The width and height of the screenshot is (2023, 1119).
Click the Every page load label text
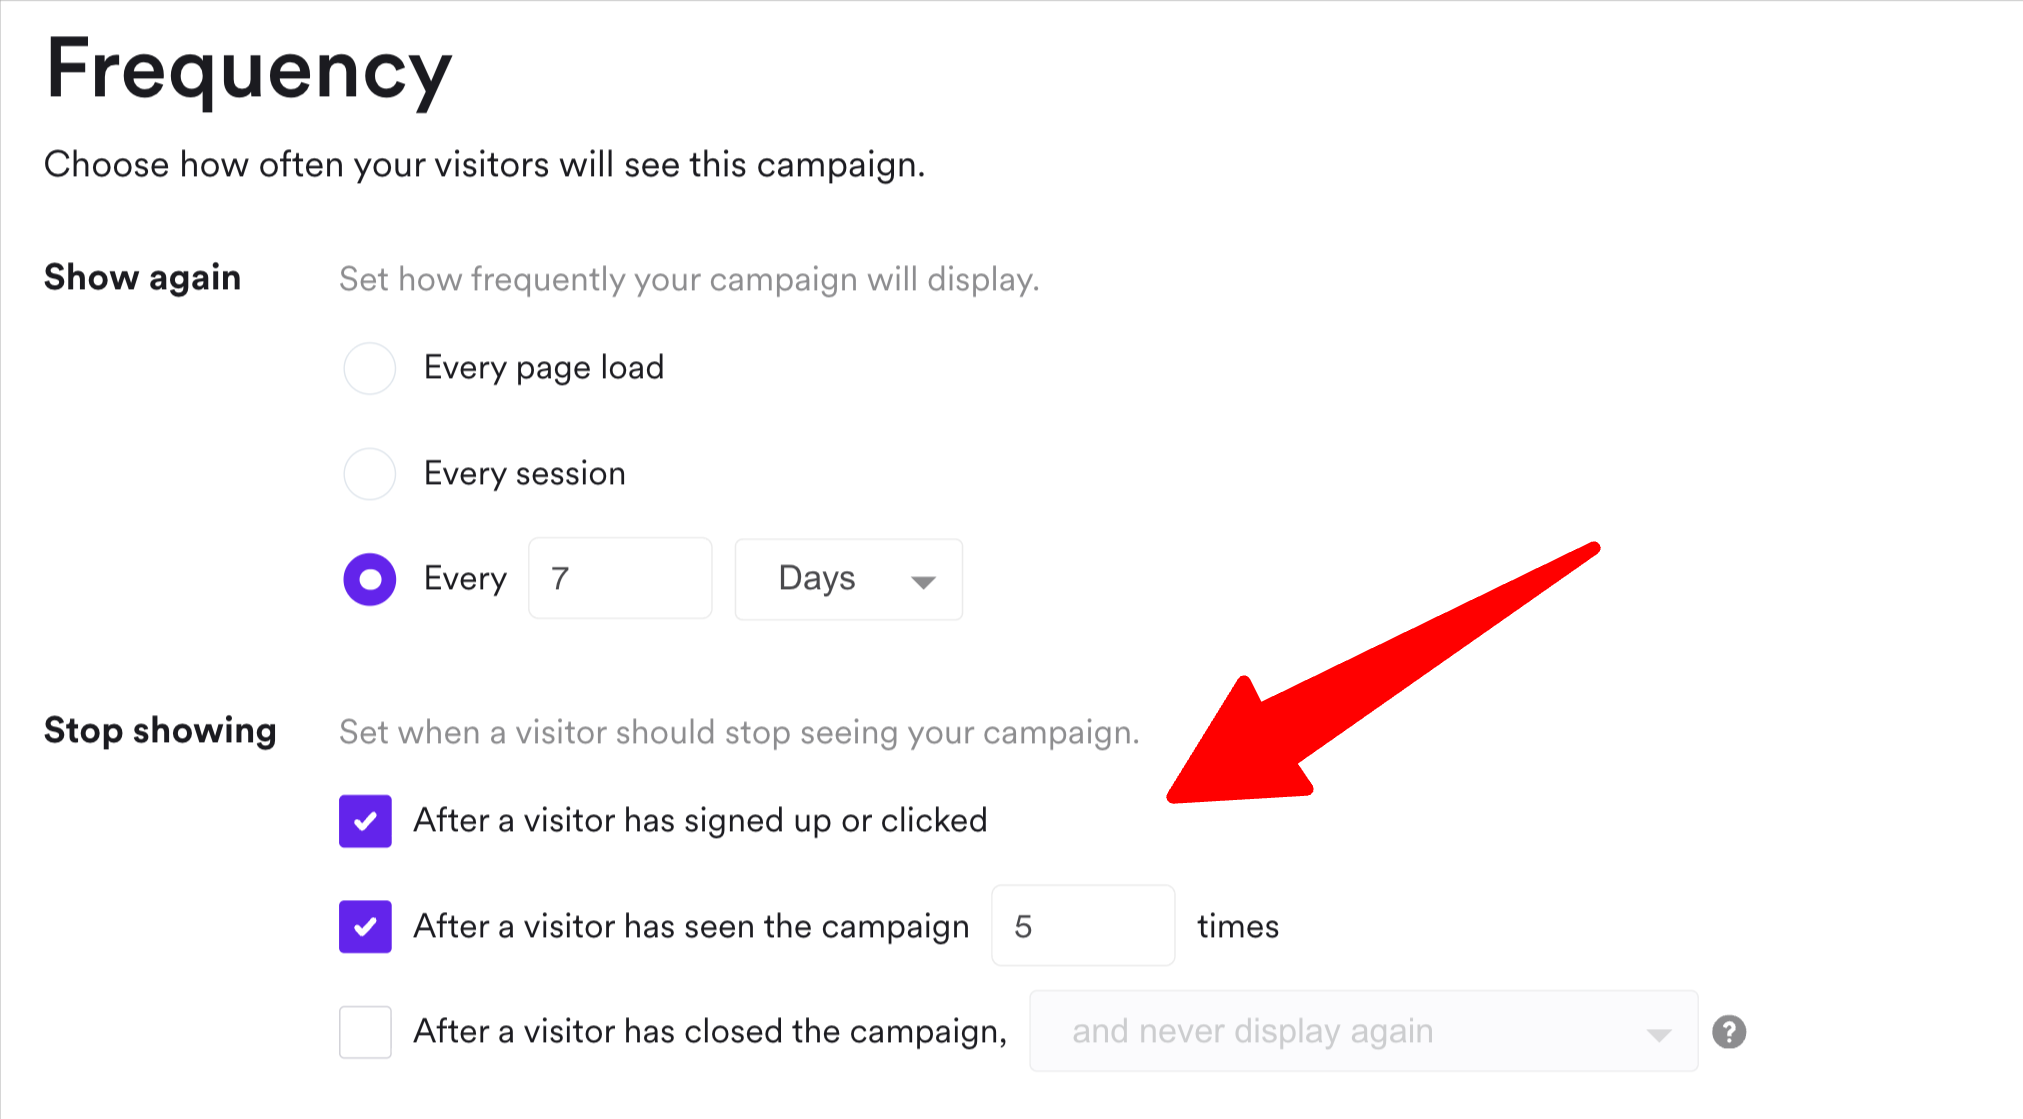(x=544, y=368)
